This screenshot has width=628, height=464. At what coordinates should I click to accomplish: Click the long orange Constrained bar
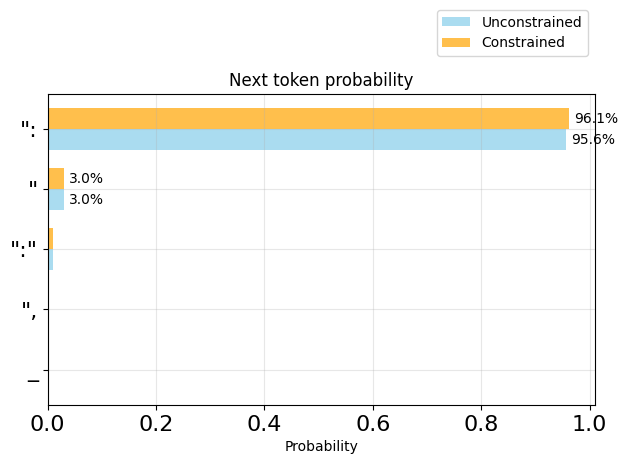(308, 119)
